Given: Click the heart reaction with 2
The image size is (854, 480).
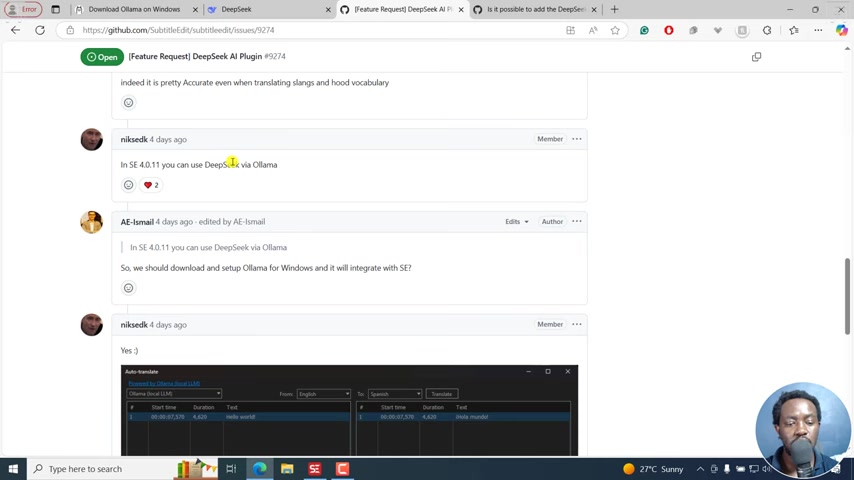Looking at the screenshot, I should [x=151, y=185].
